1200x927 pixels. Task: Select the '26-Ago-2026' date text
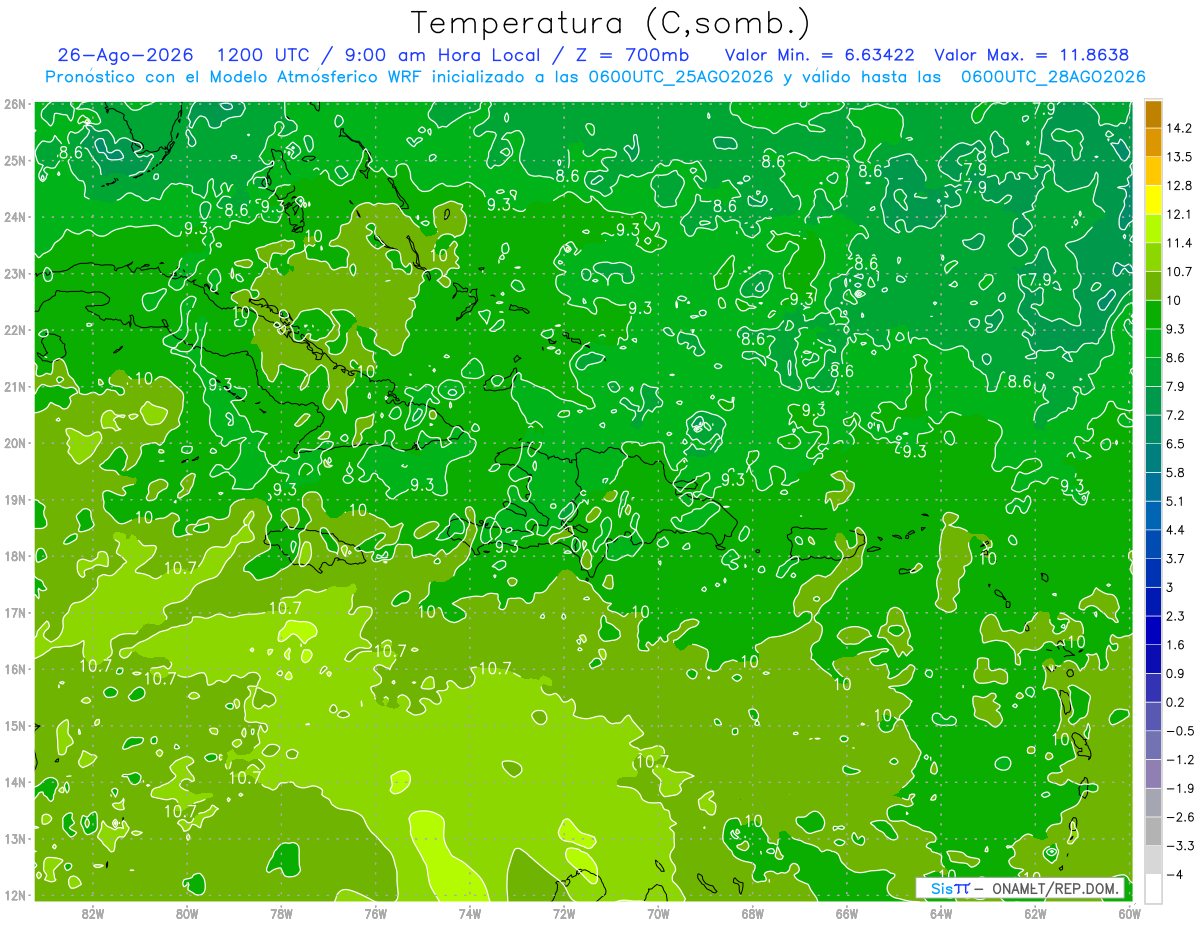point(125,55)
